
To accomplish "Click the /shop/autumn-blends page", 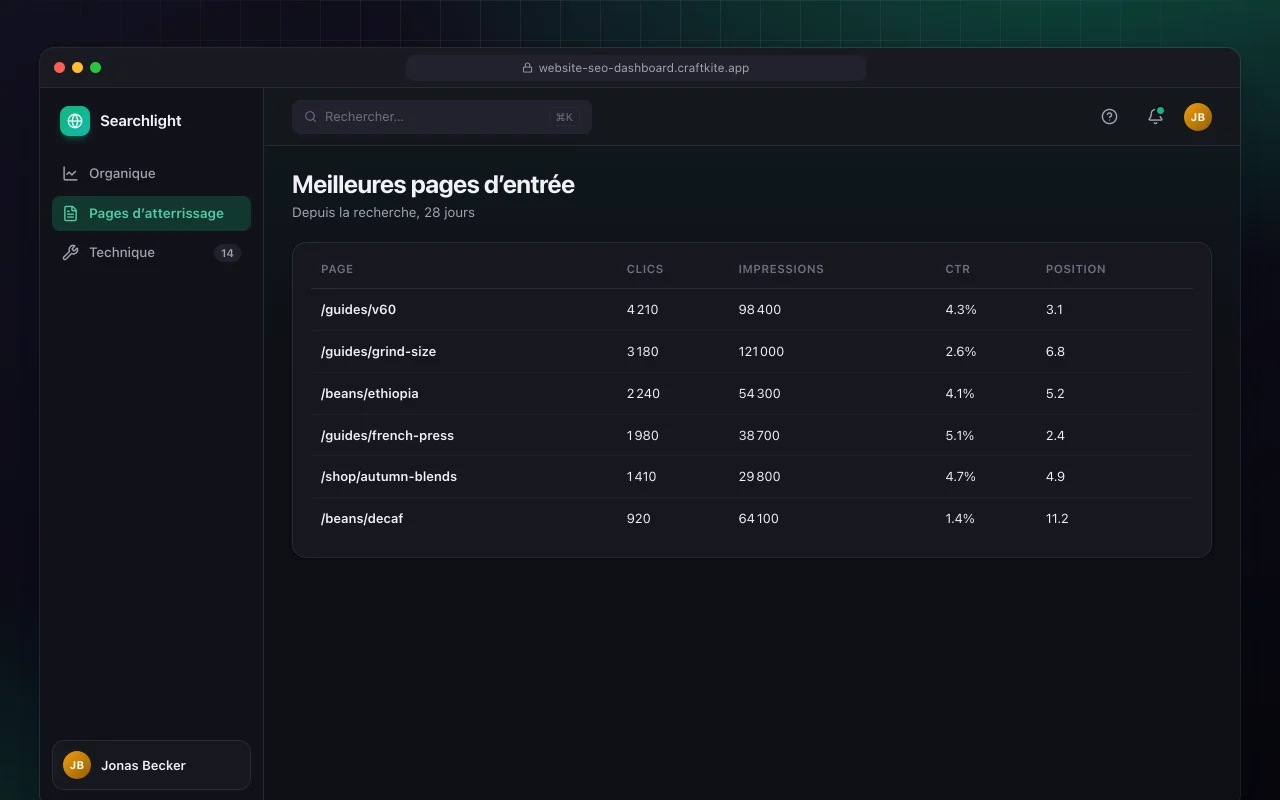I will coord(389,477).
